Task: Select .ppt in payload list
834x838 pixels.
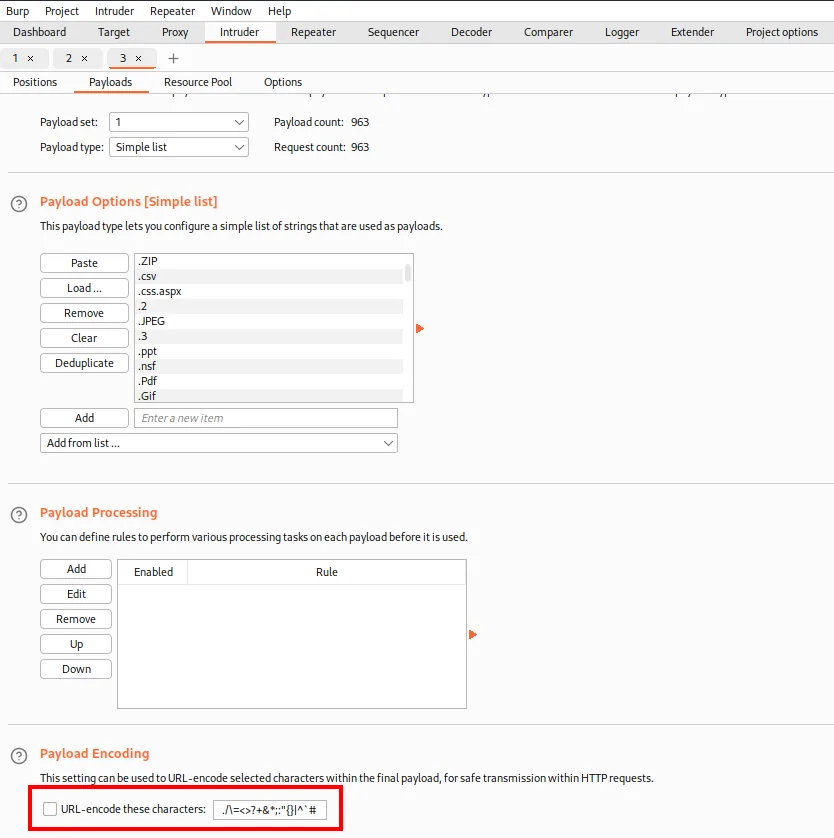Action: 270,351
